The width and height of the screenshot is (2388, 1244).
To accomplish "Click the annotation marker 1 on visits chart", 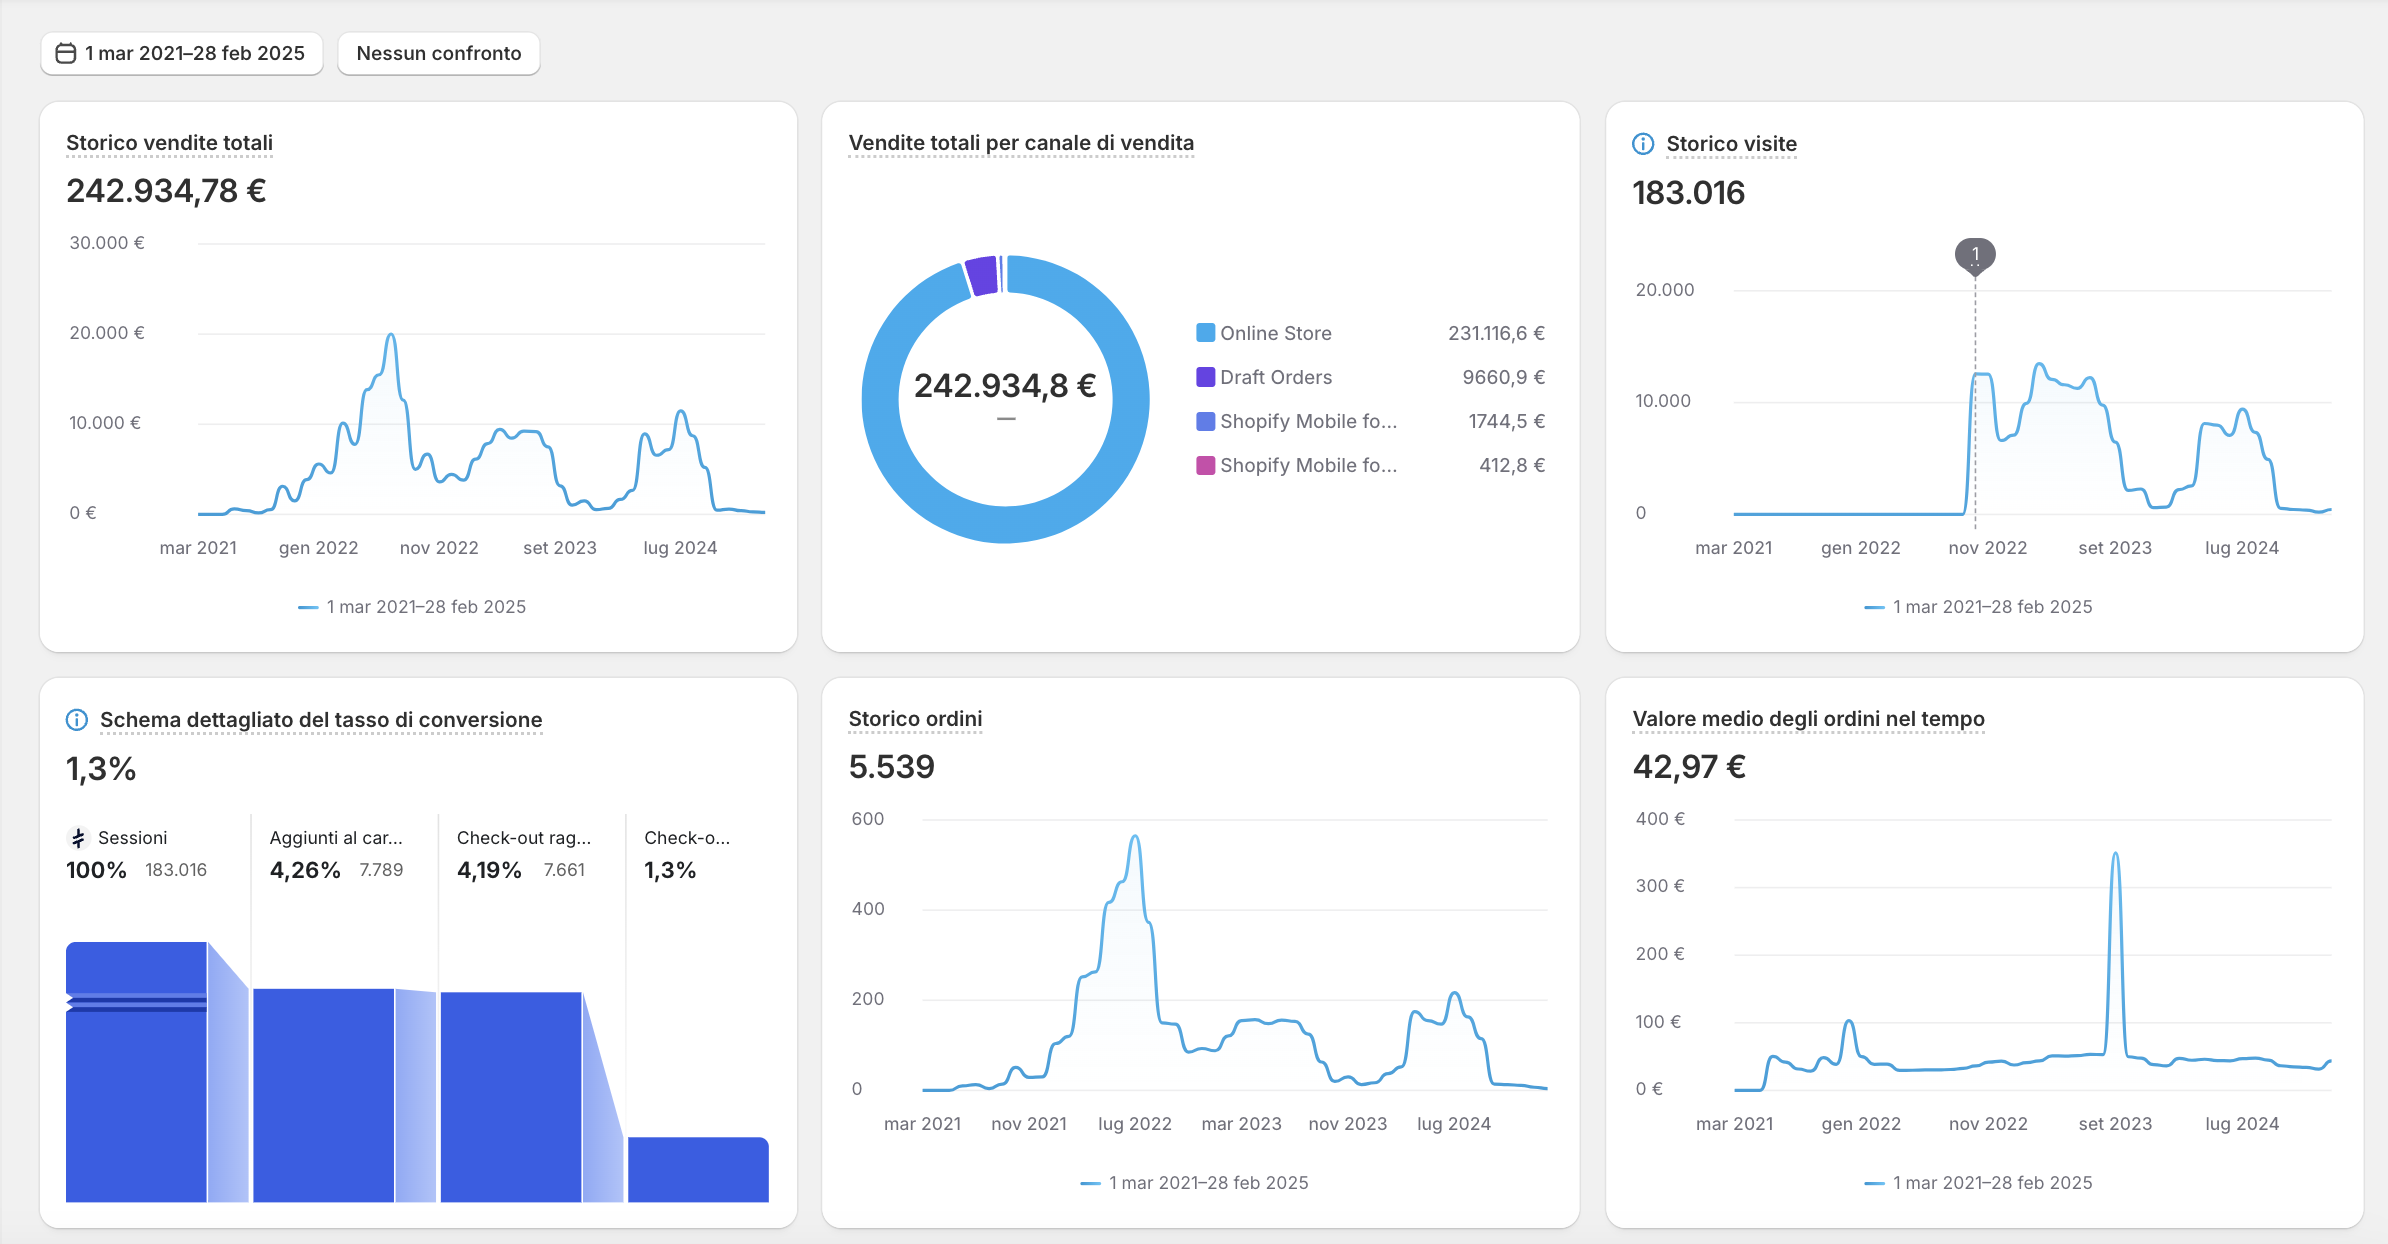I will [1975, 255].
